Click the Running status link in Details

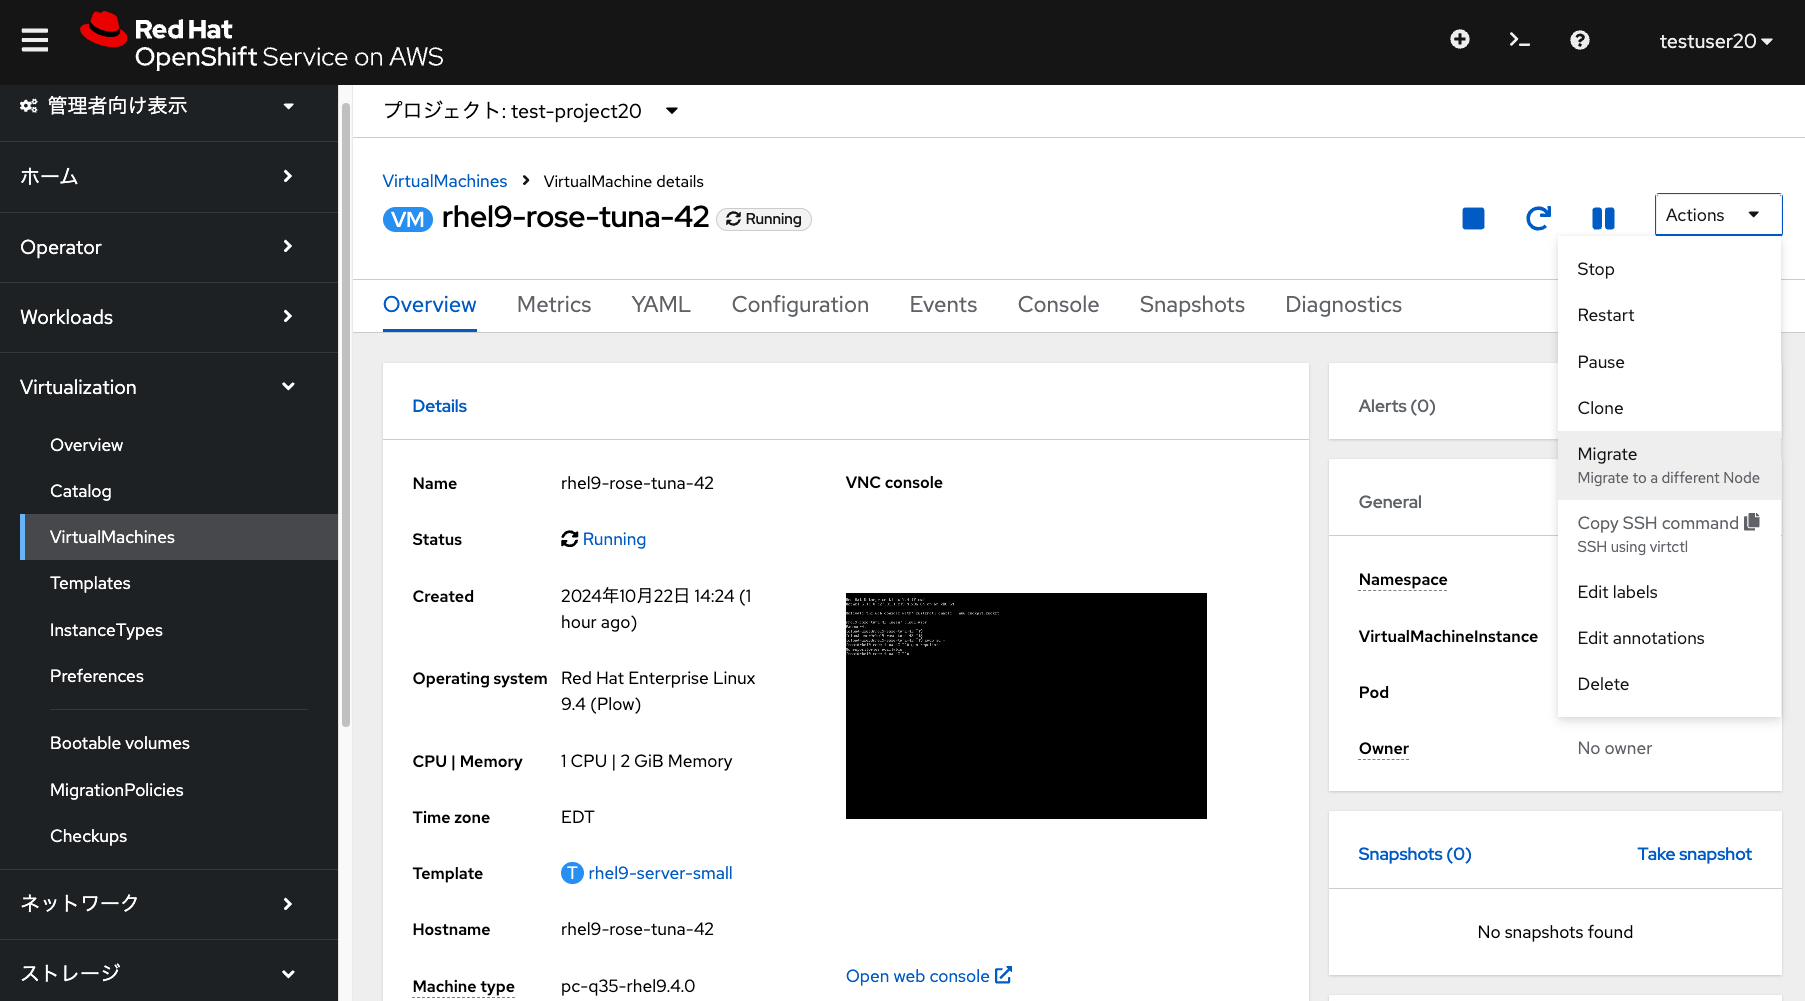[614, 539]
